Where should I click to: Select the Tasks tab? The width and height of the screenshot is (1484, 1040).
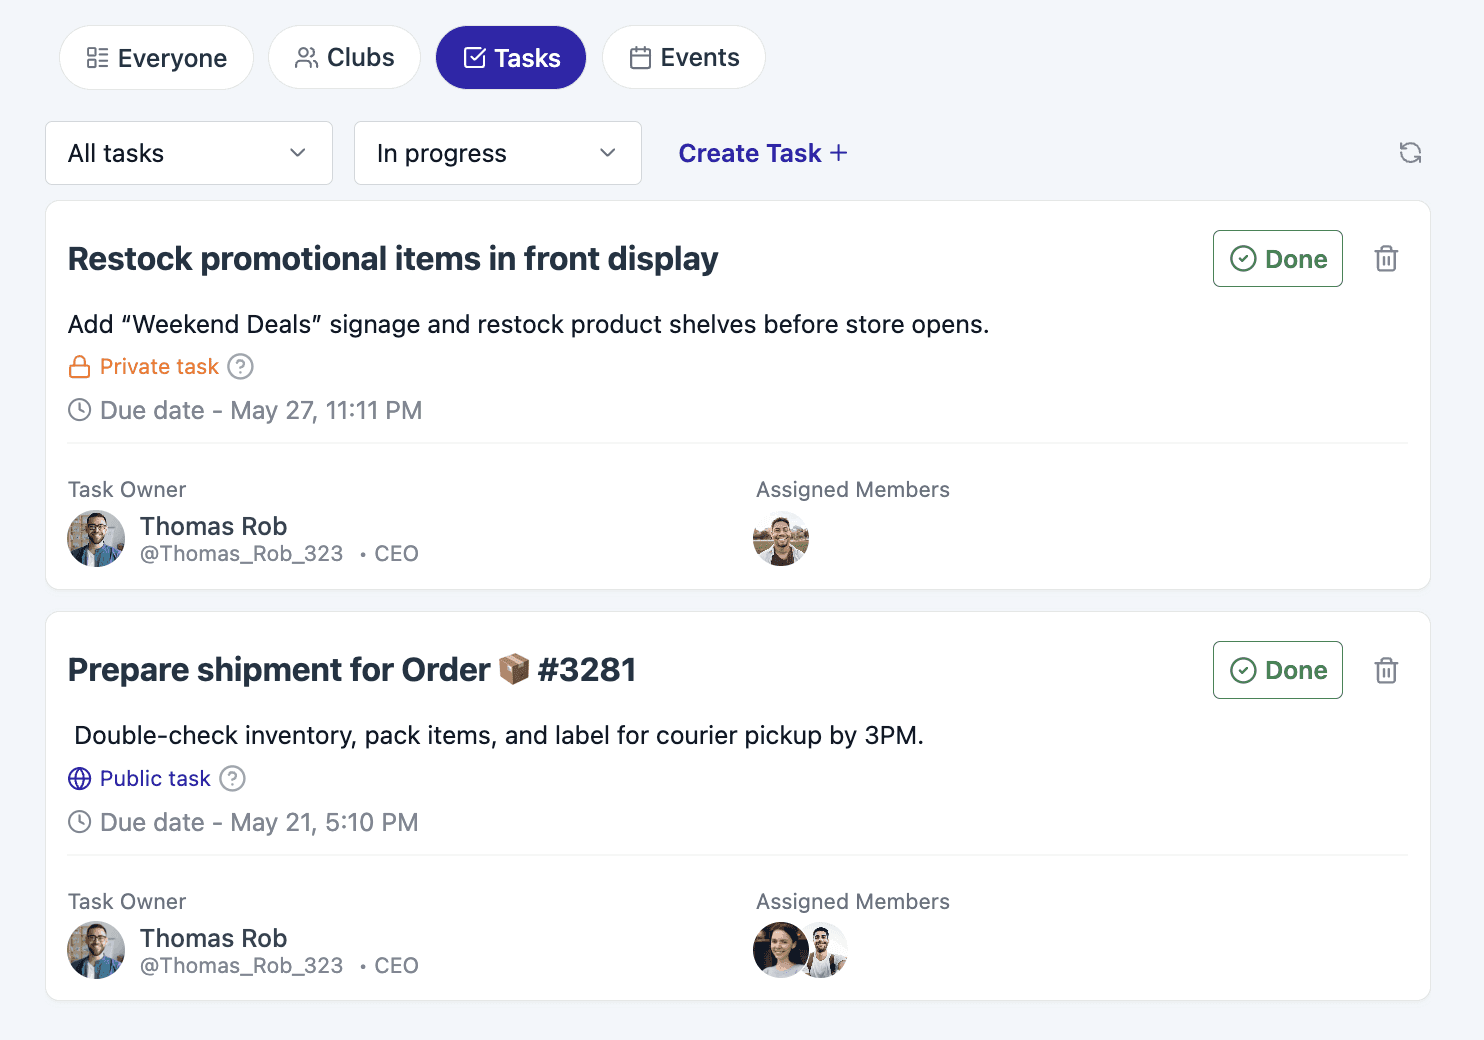coord(511,58)
